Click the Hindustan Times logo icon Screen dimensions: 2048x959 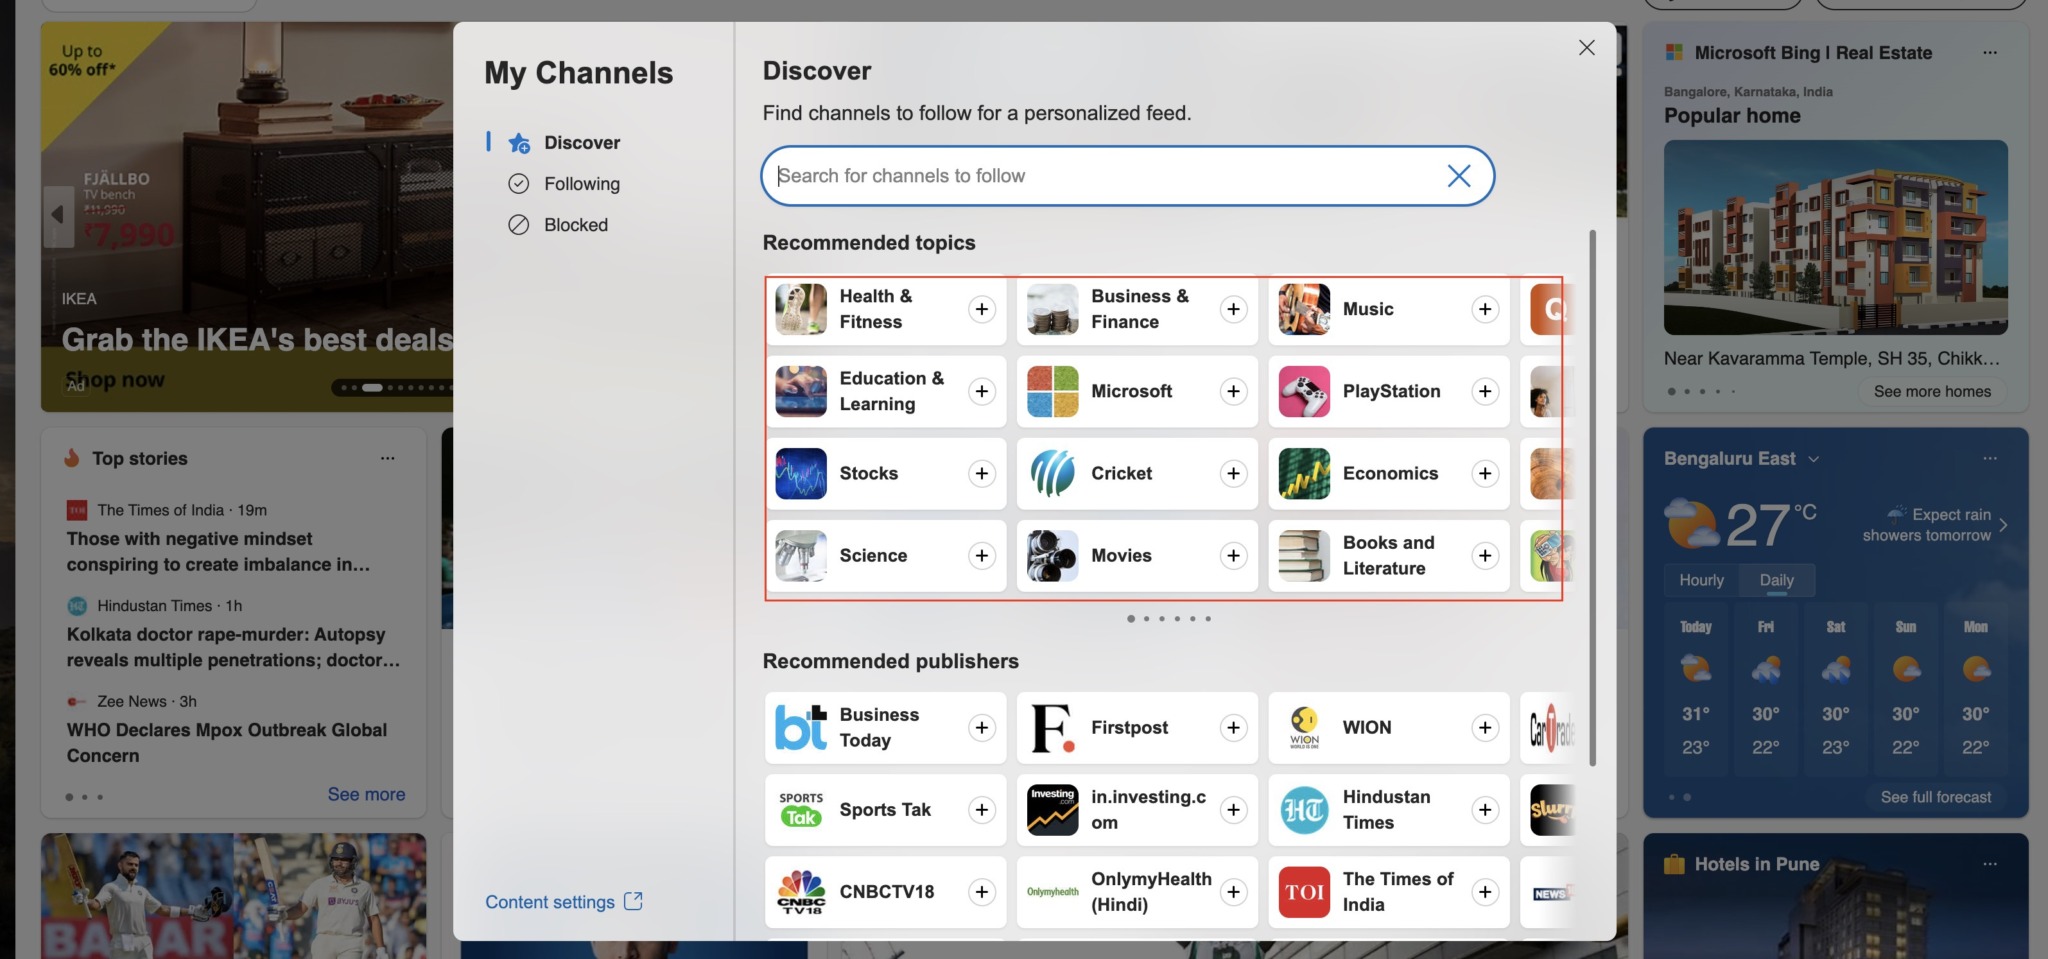coord(1304,809)
